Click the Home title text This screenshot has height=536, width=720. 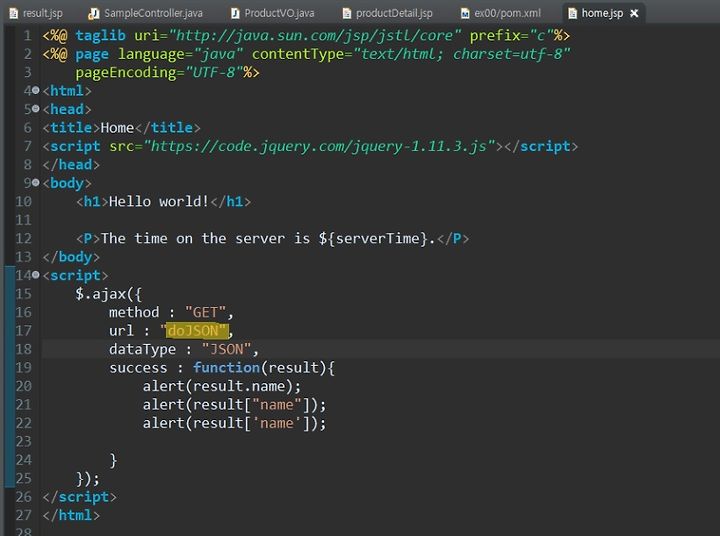click(117, 128)
